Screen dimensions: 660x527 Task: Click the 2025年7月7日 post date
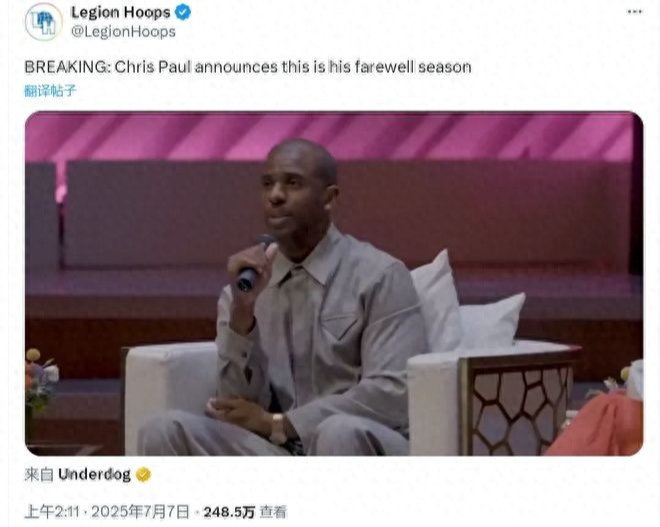click(140, 512)
